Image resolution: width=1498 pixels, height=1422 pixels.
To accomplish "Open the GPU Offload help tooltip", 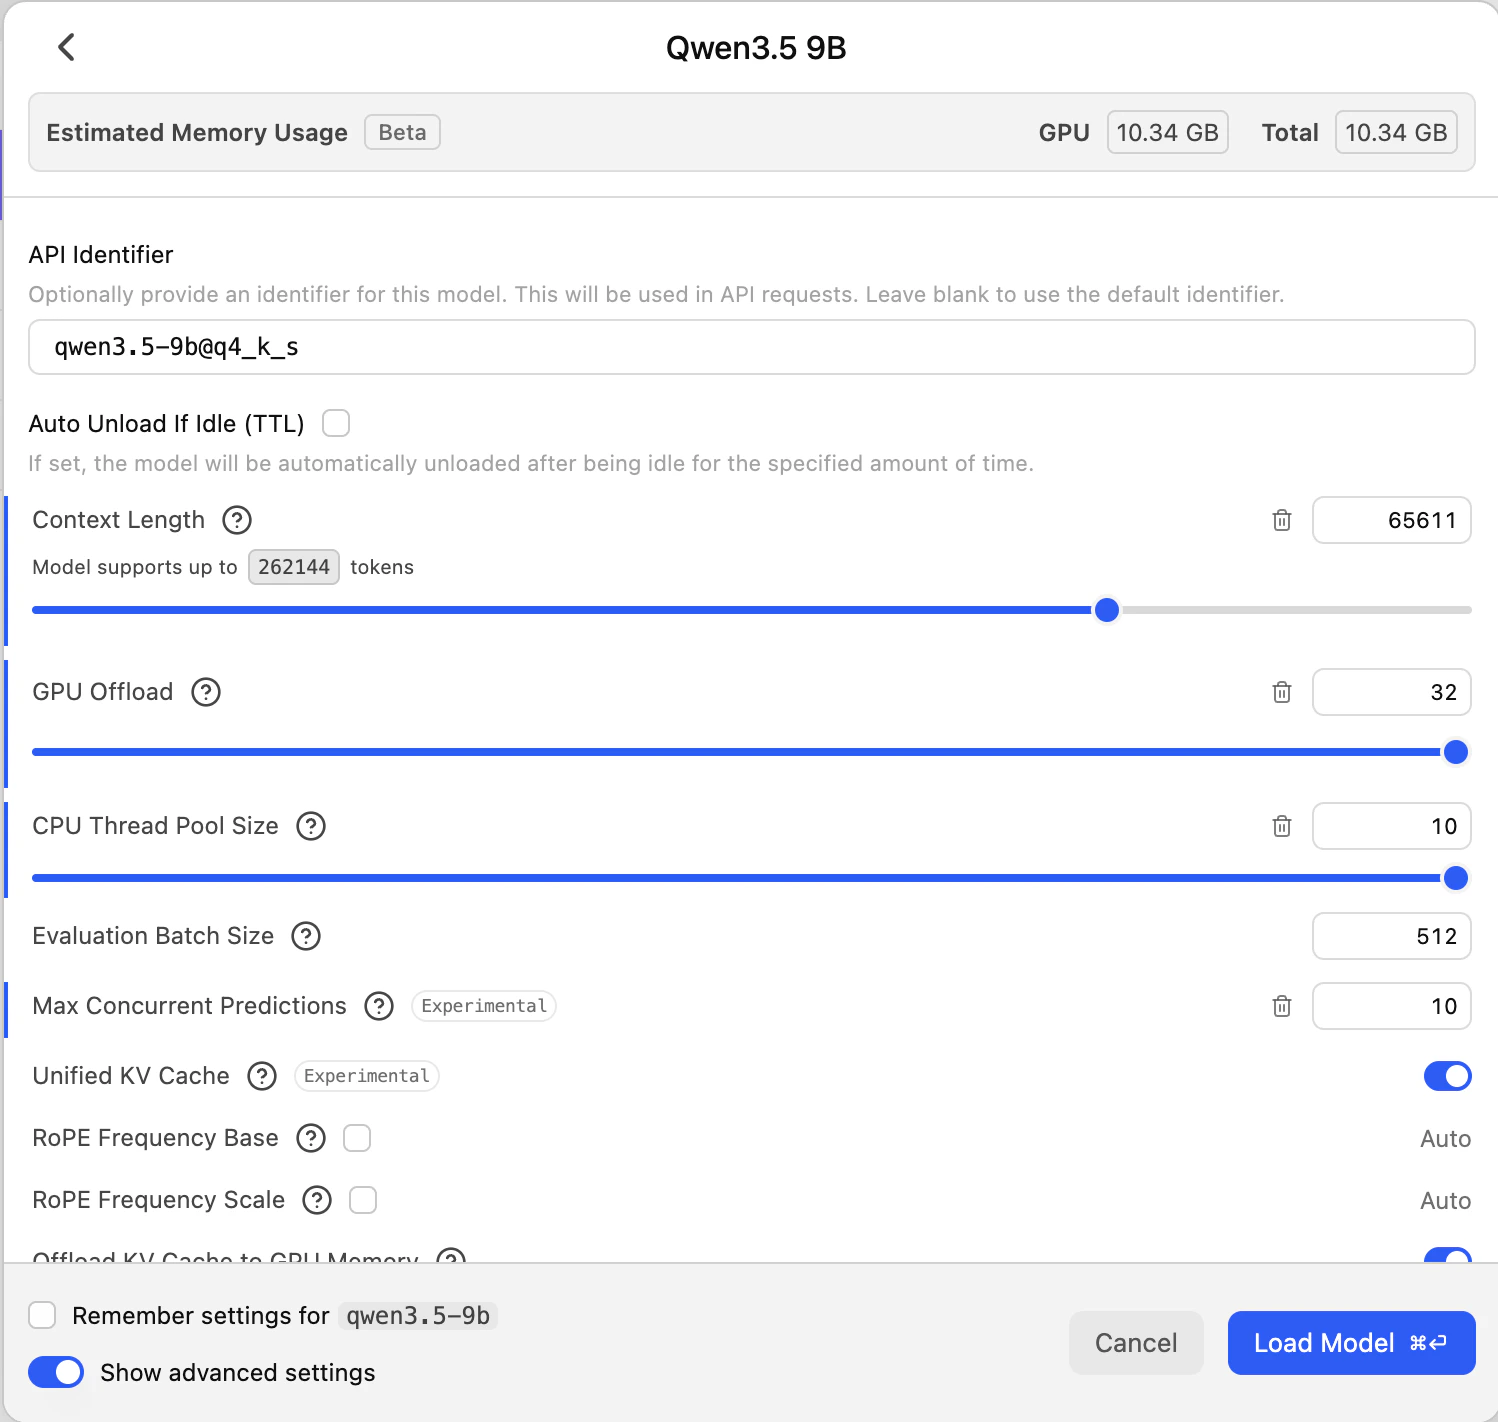I will point(206,692).
